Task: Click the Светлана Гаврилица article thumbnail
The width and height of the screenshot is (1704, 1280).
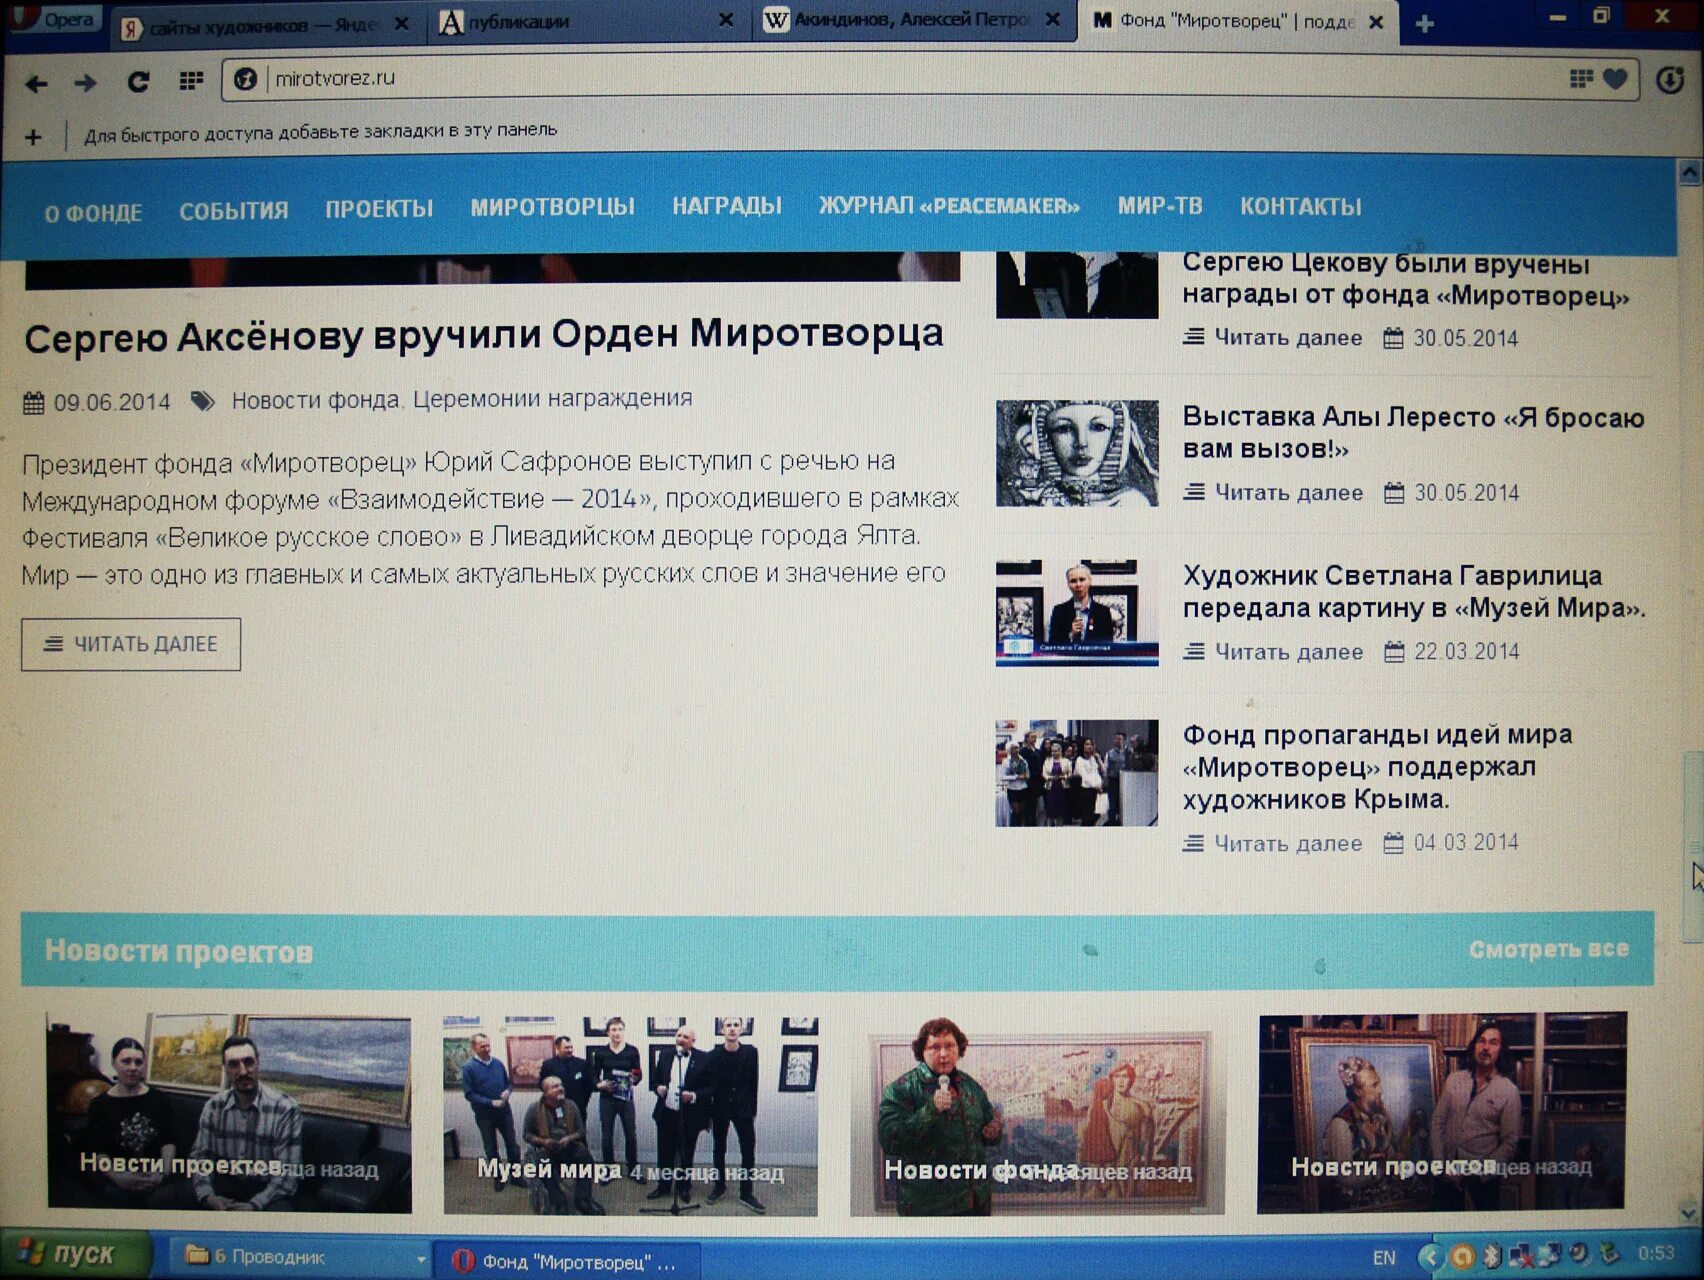Action: coord(1077,613)
